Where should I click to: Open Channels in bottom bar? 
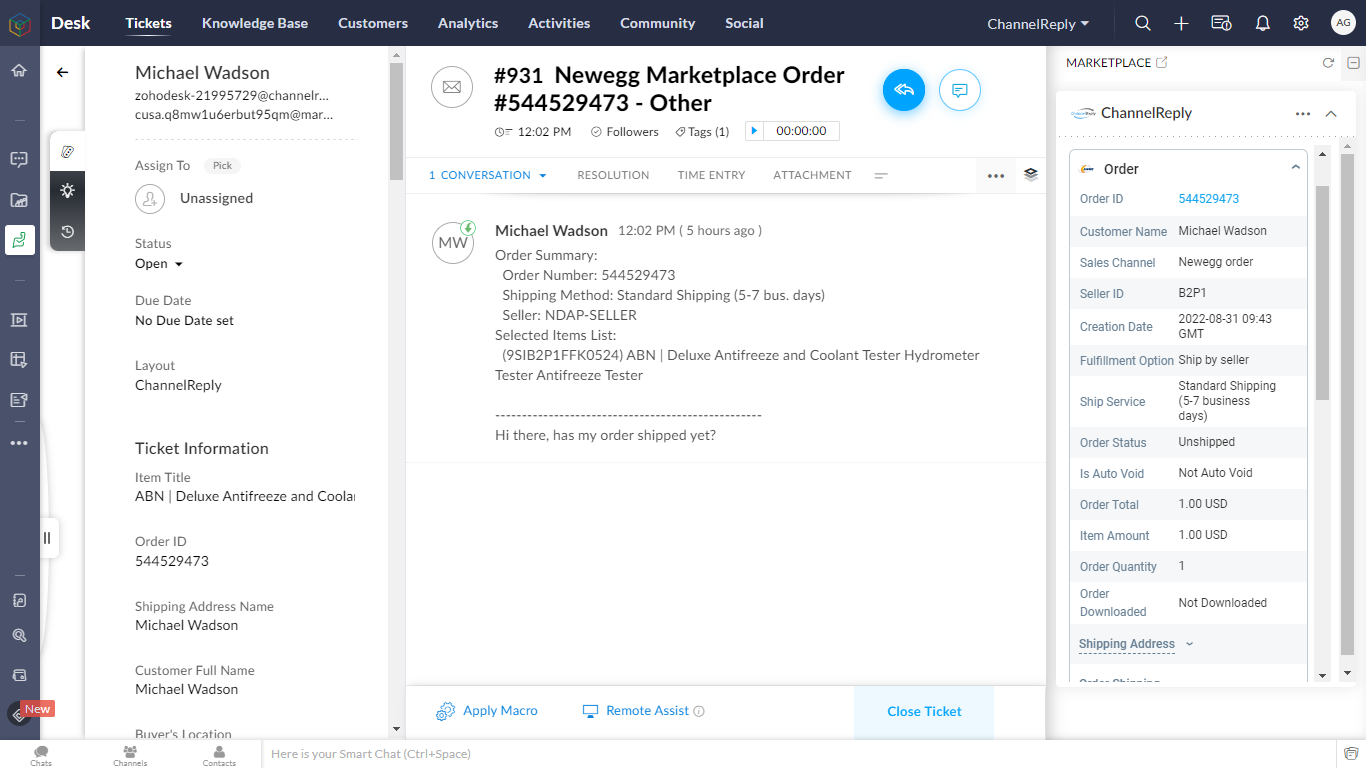click(130, 754)
